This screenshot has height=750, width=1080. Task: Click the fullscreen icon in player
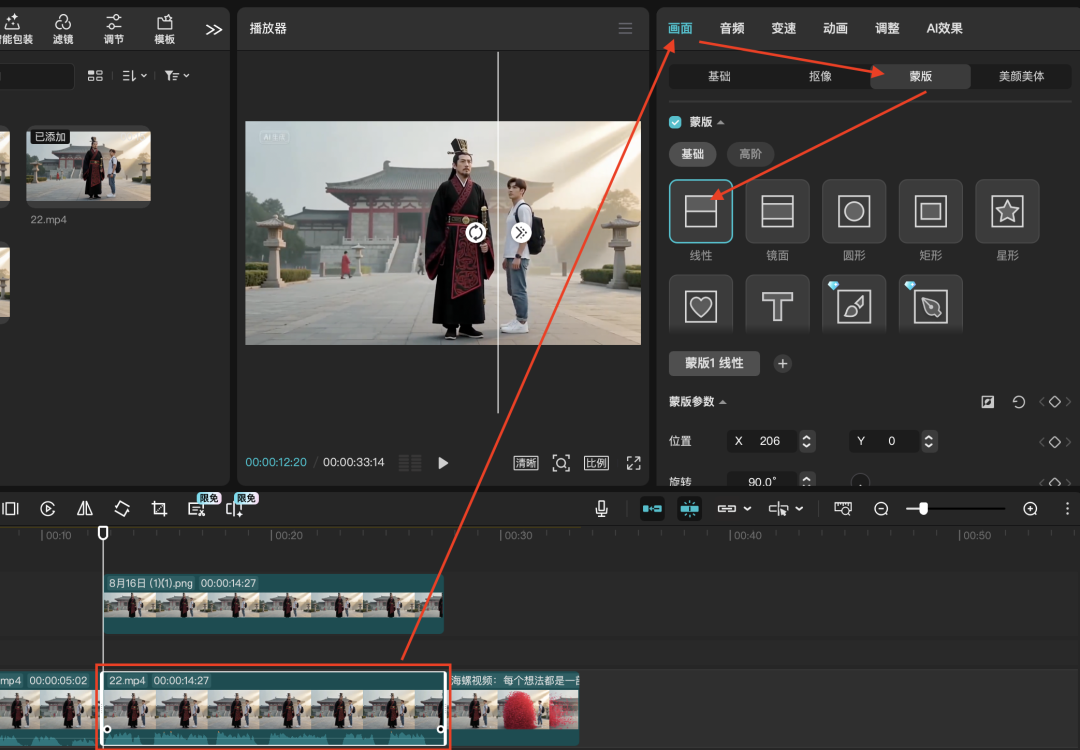pyautogui.click(x=633, y=463)
